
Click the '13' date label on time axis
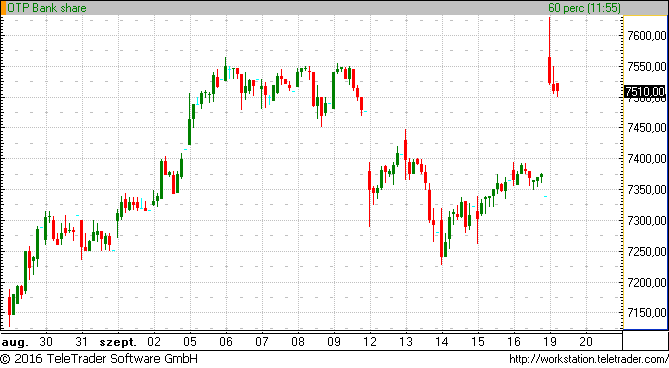(x=406, y=342)
